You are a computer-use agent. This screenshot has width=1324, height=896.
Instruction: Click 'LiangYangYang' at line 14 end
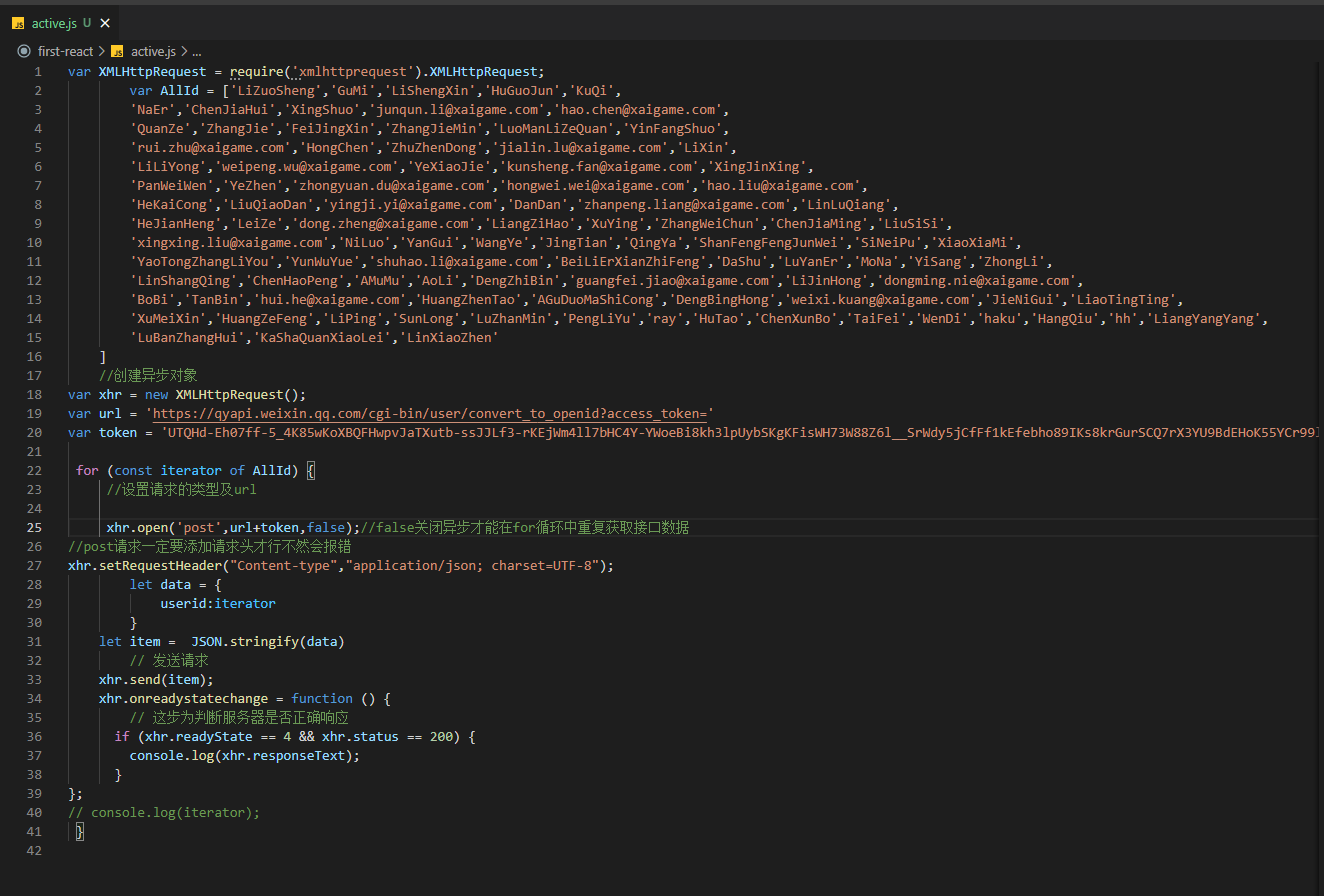coord(1206,318)
